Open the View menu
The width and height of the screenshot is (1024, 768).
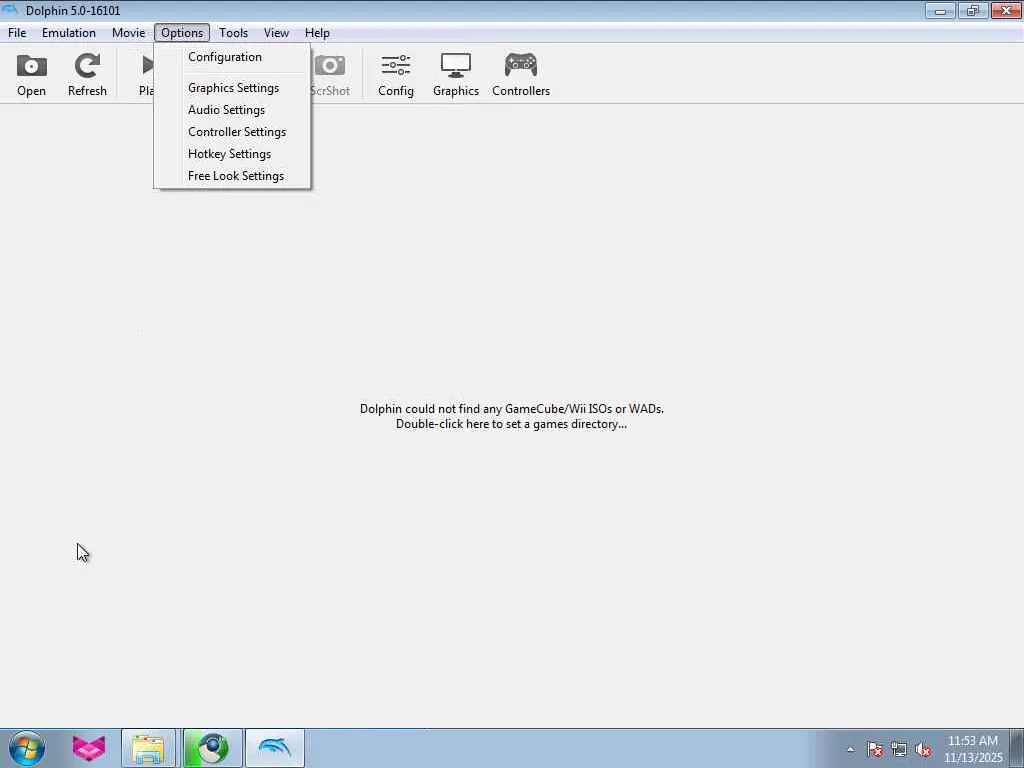coord(276,33)
